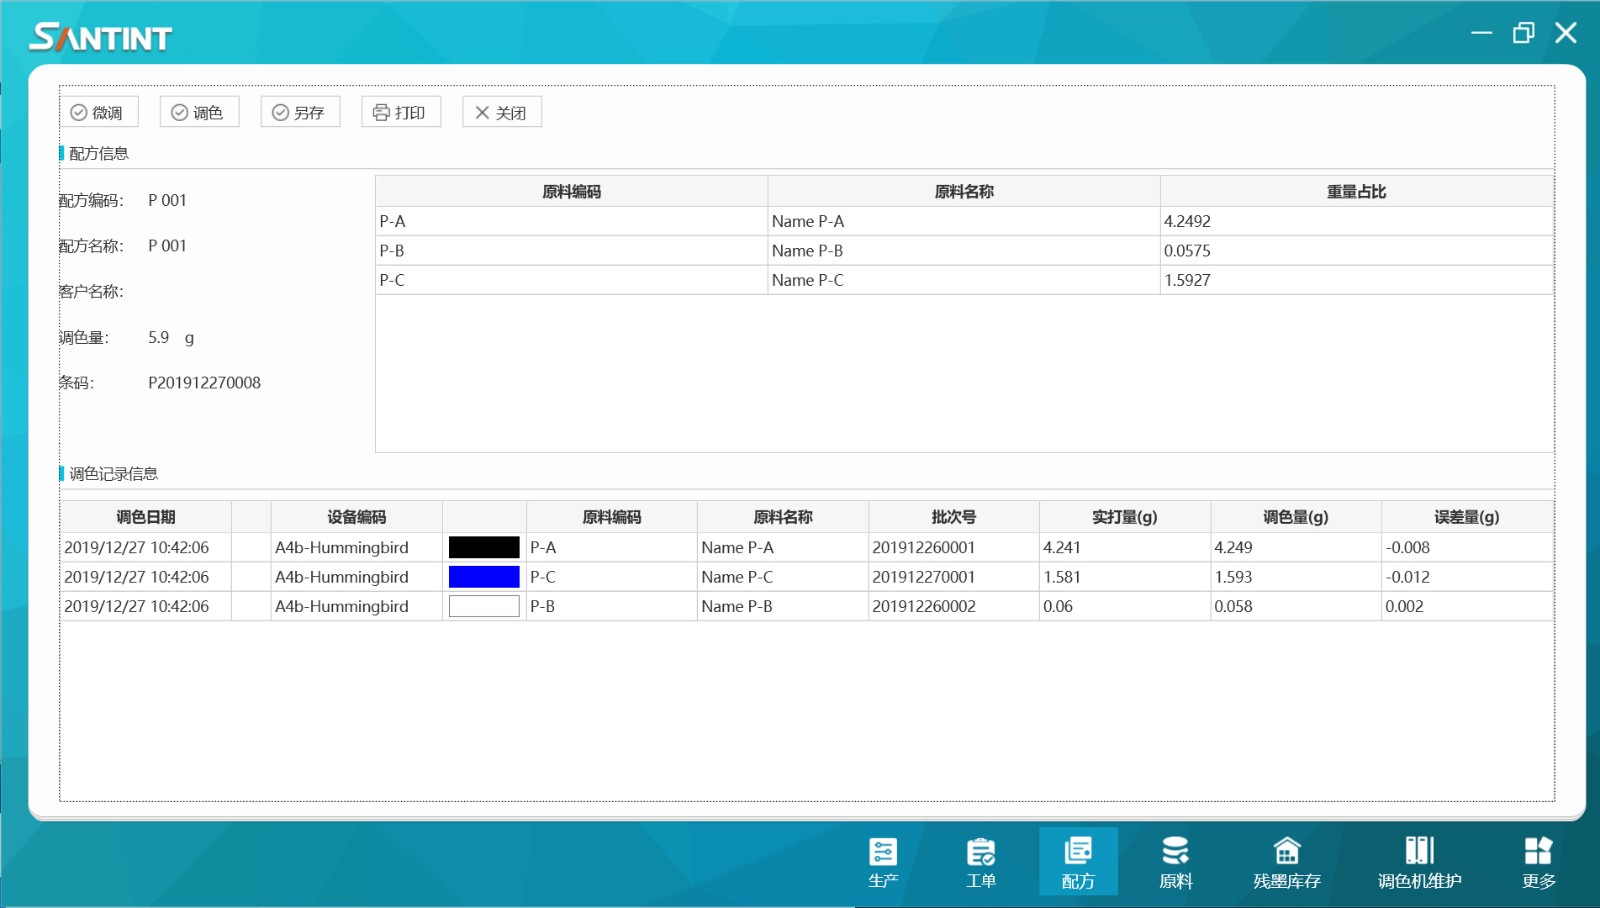Screen dimensions: 1600x908
Task: Click the 配方名称 value P 001
Action: tap(167, 245)
